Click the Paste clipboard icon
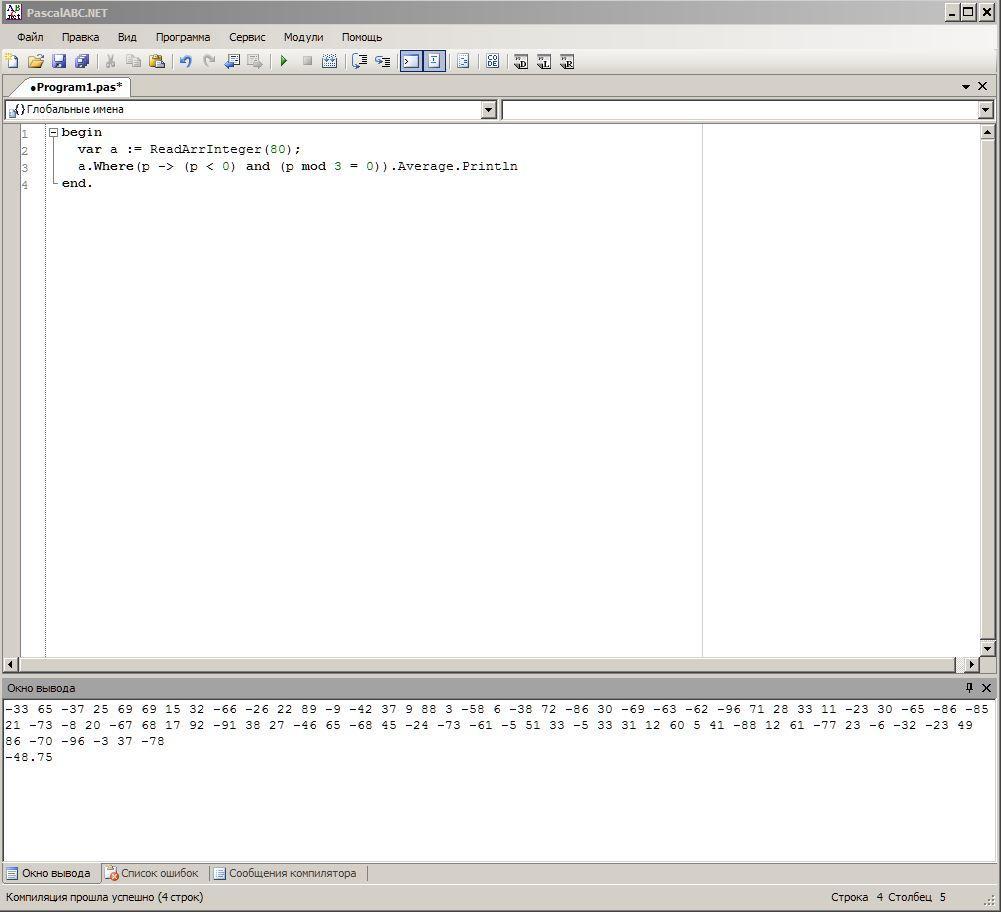1001x912 pixels. click(x=157, y=62)
